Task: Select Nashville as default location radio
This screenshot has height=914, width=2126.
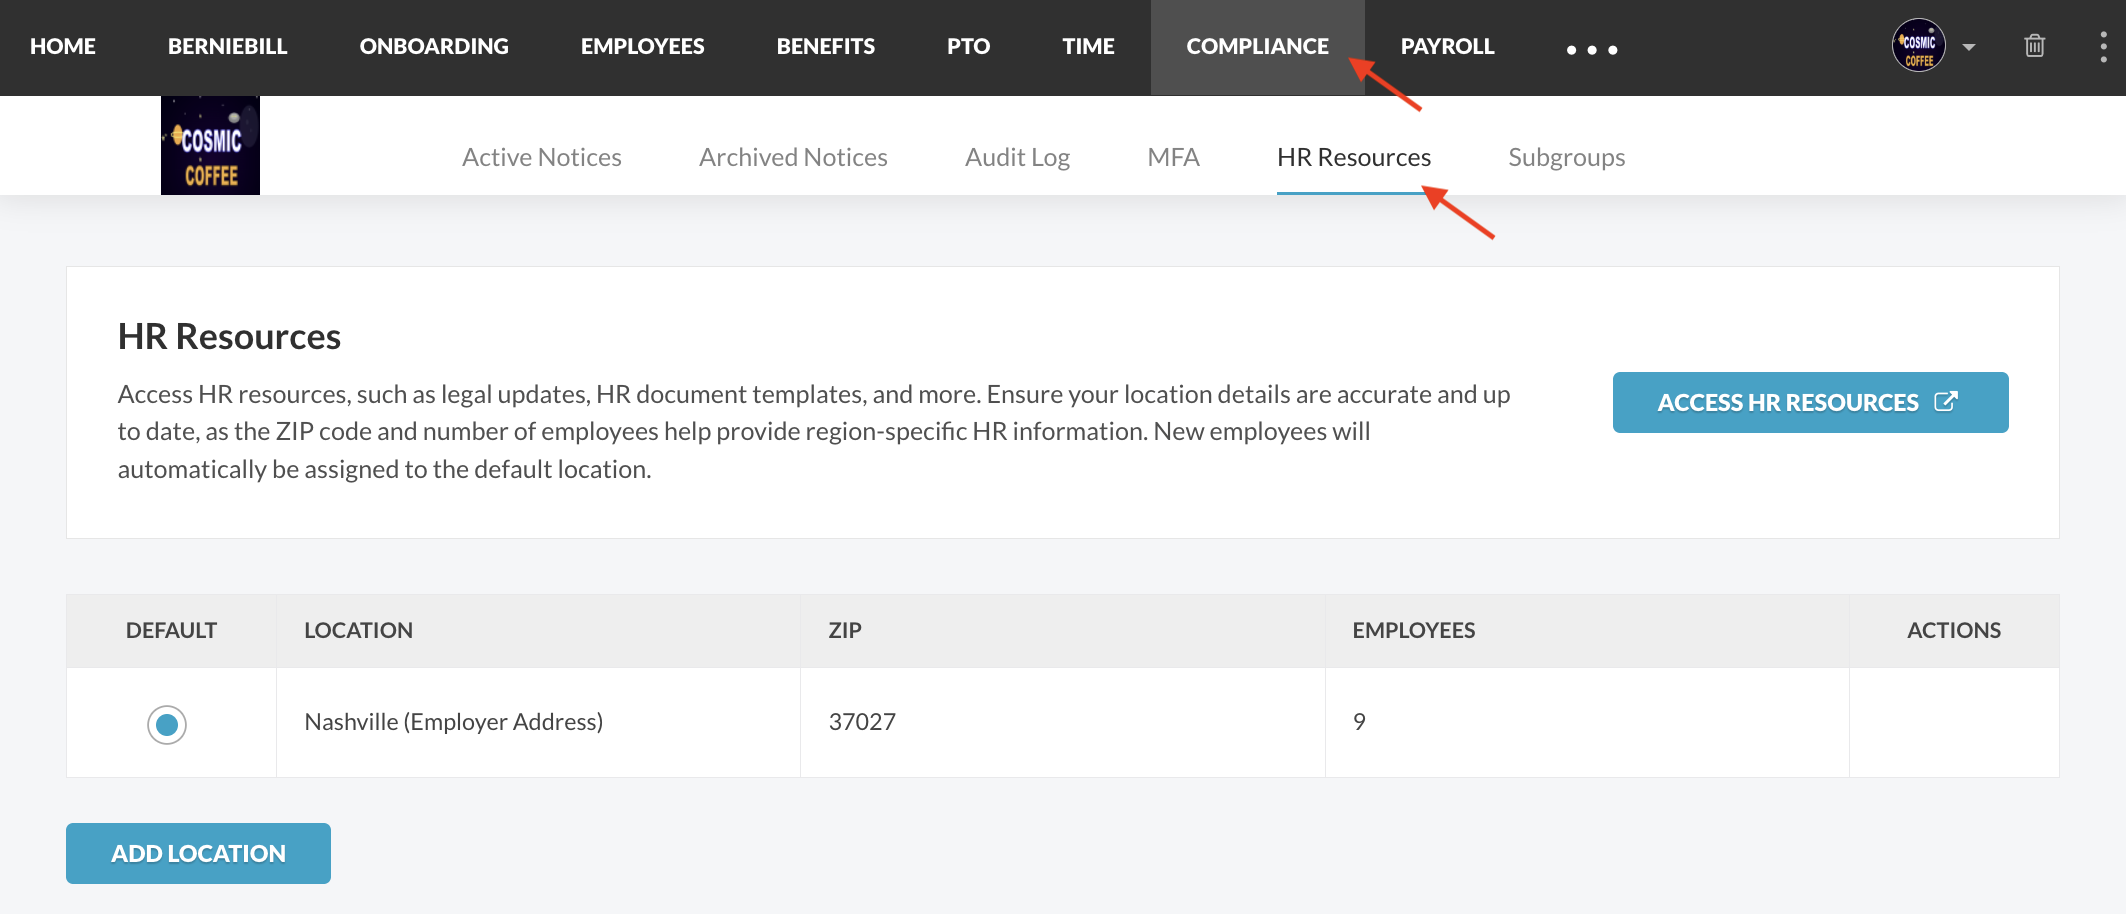Action: 167,724
